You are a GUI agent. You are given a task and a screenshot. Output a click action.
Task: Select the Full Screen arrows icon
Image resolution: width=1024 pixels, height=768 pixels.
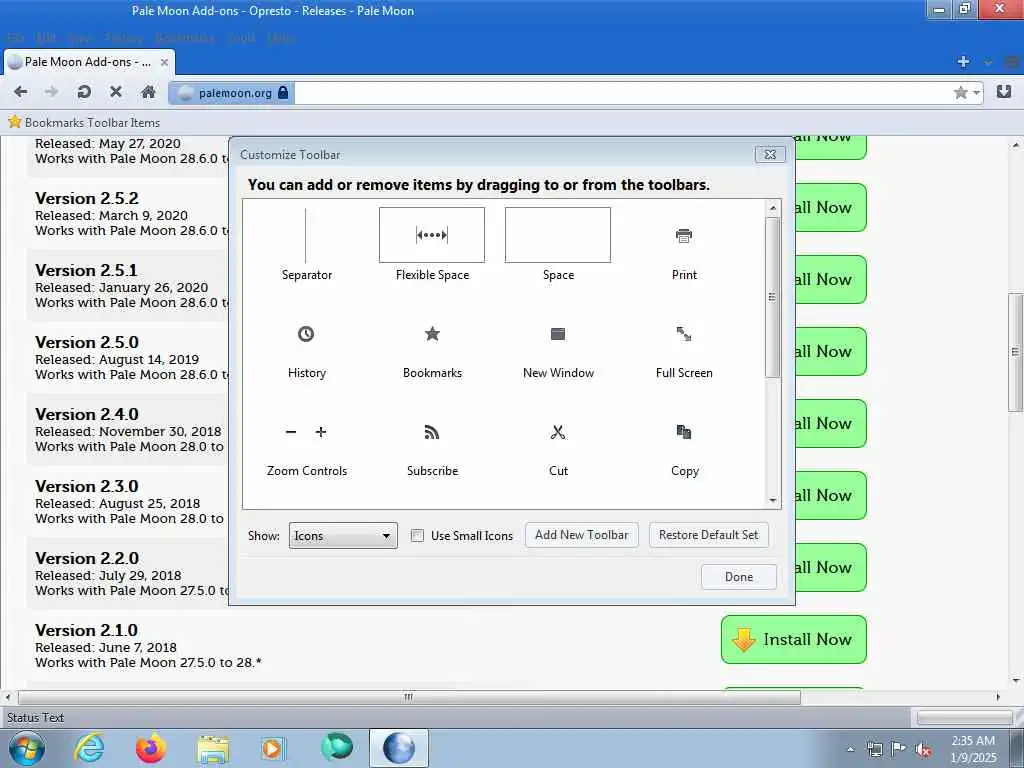coord(684,334)
